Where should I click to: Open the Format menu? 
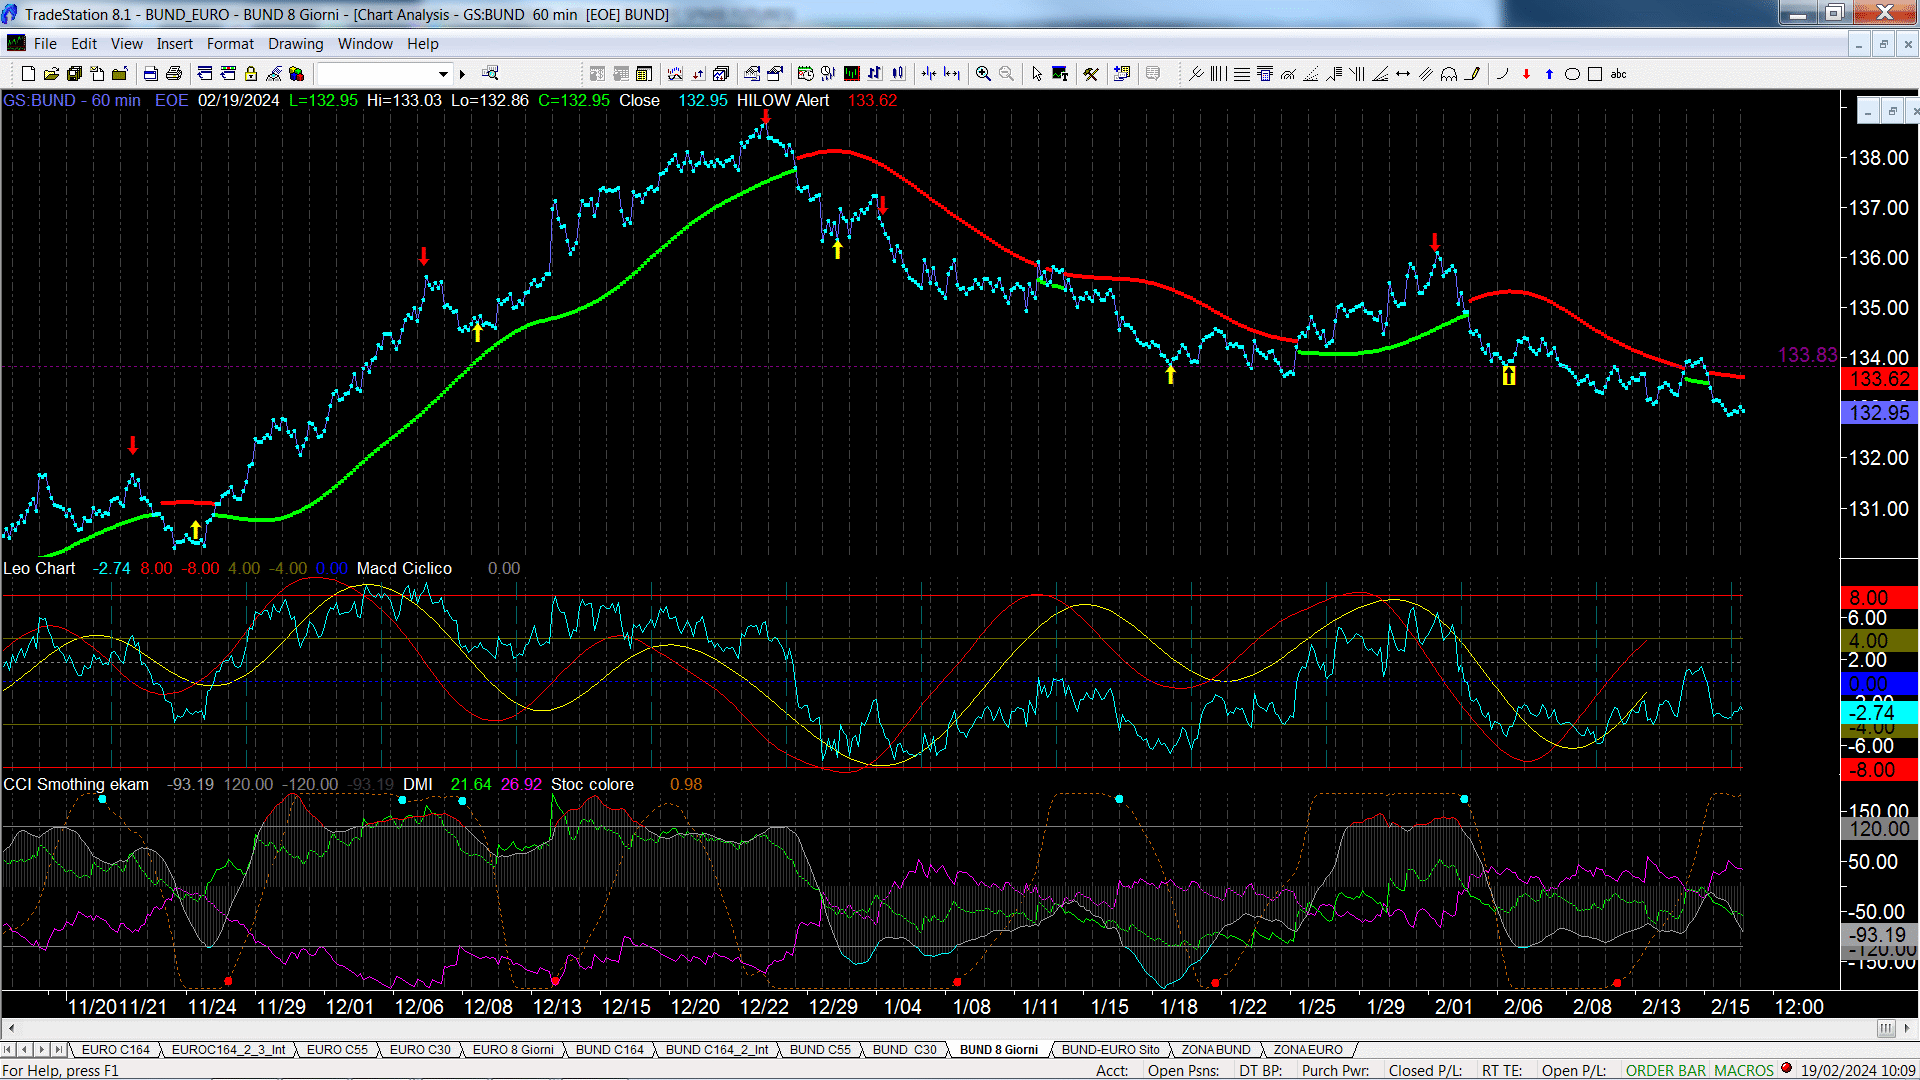tap(230, 44)
